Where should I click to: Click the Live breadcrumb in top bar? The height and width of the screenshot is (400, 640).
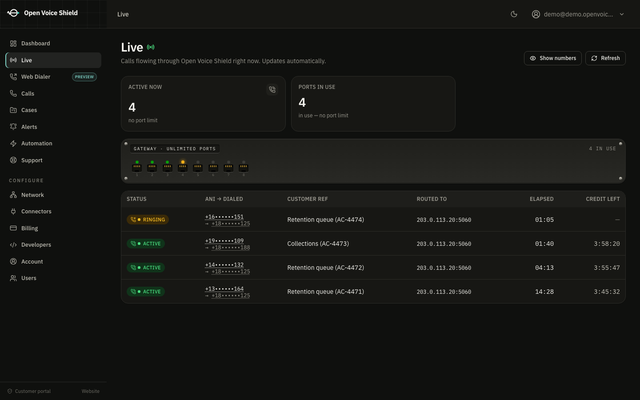coord(123,14)
